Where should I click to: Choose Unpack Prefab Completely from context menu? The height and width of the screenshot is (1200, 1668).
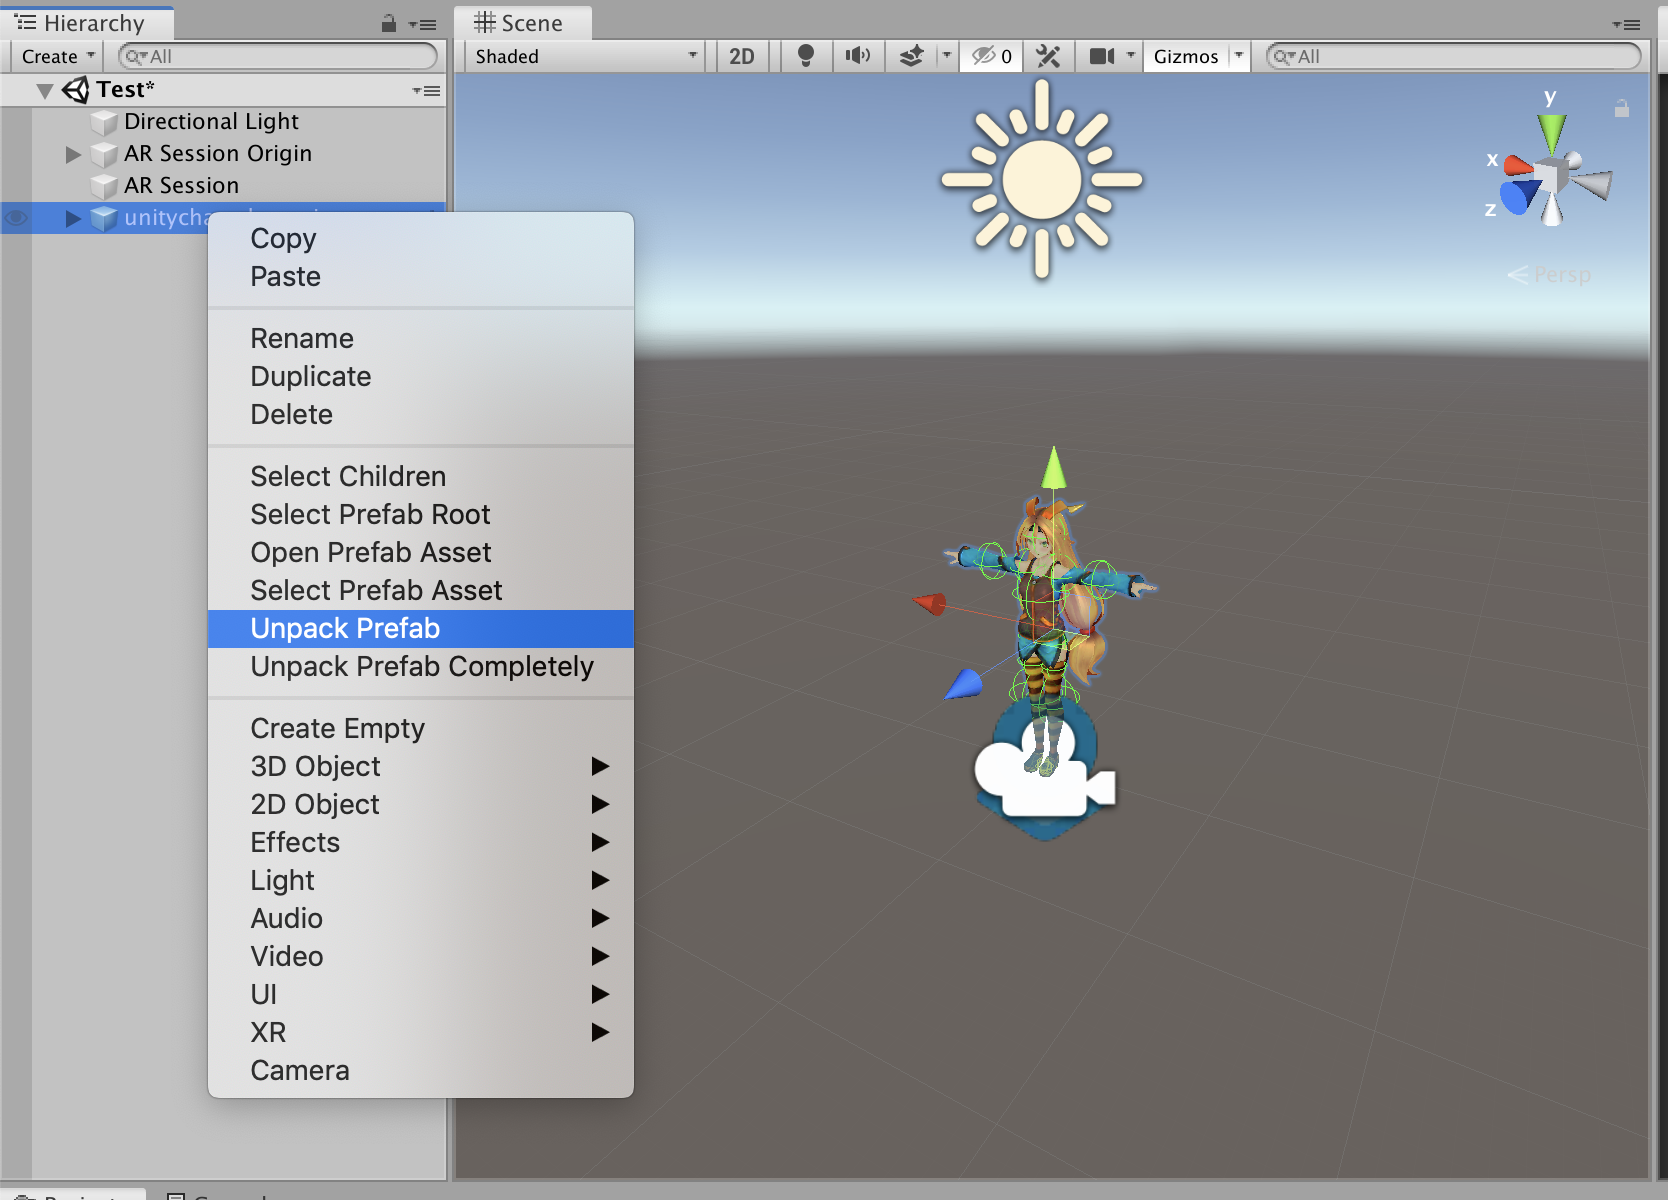pyautogui.click(x=421, y=666)
